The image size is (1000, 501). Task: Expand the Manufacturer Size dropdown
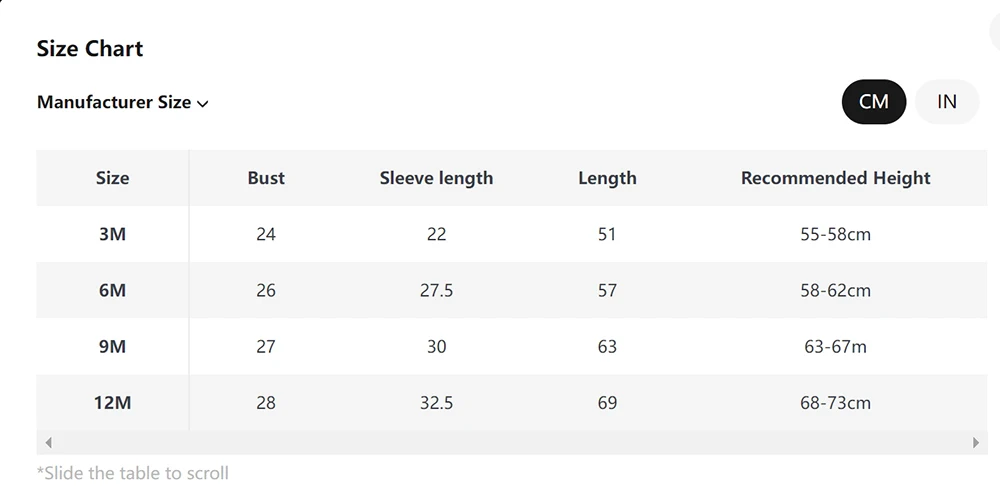click(122, 102)
